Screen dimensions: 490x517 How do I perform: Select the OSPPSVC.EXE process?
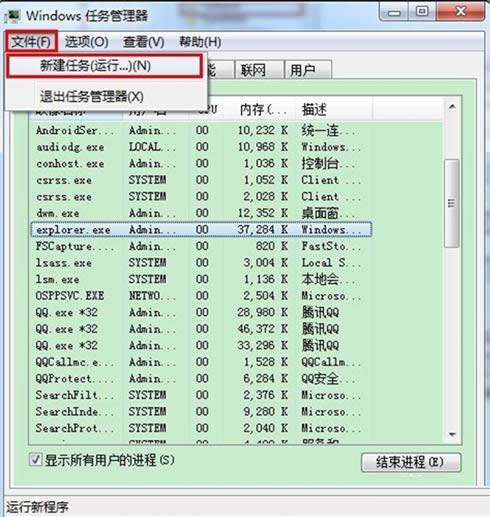point(201,296)
